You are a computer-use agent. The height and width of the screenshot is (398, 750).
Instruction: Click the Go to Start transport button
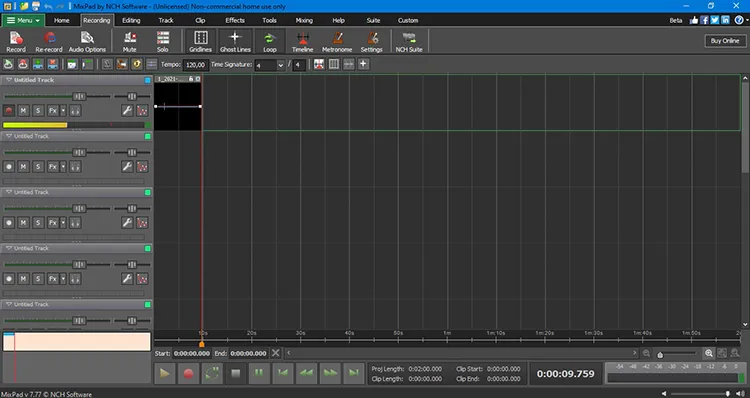[x=283, y=374]
